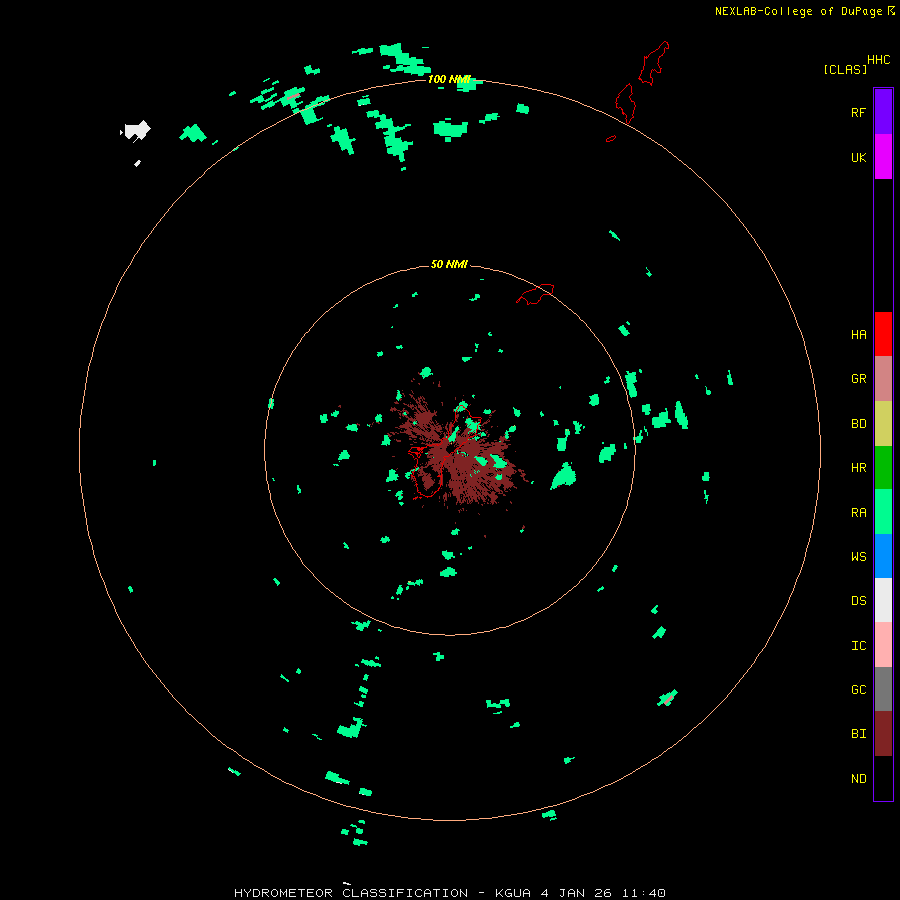Select the BD yellow legend swatch
This screenshot has height=900, width=900.
883,423
